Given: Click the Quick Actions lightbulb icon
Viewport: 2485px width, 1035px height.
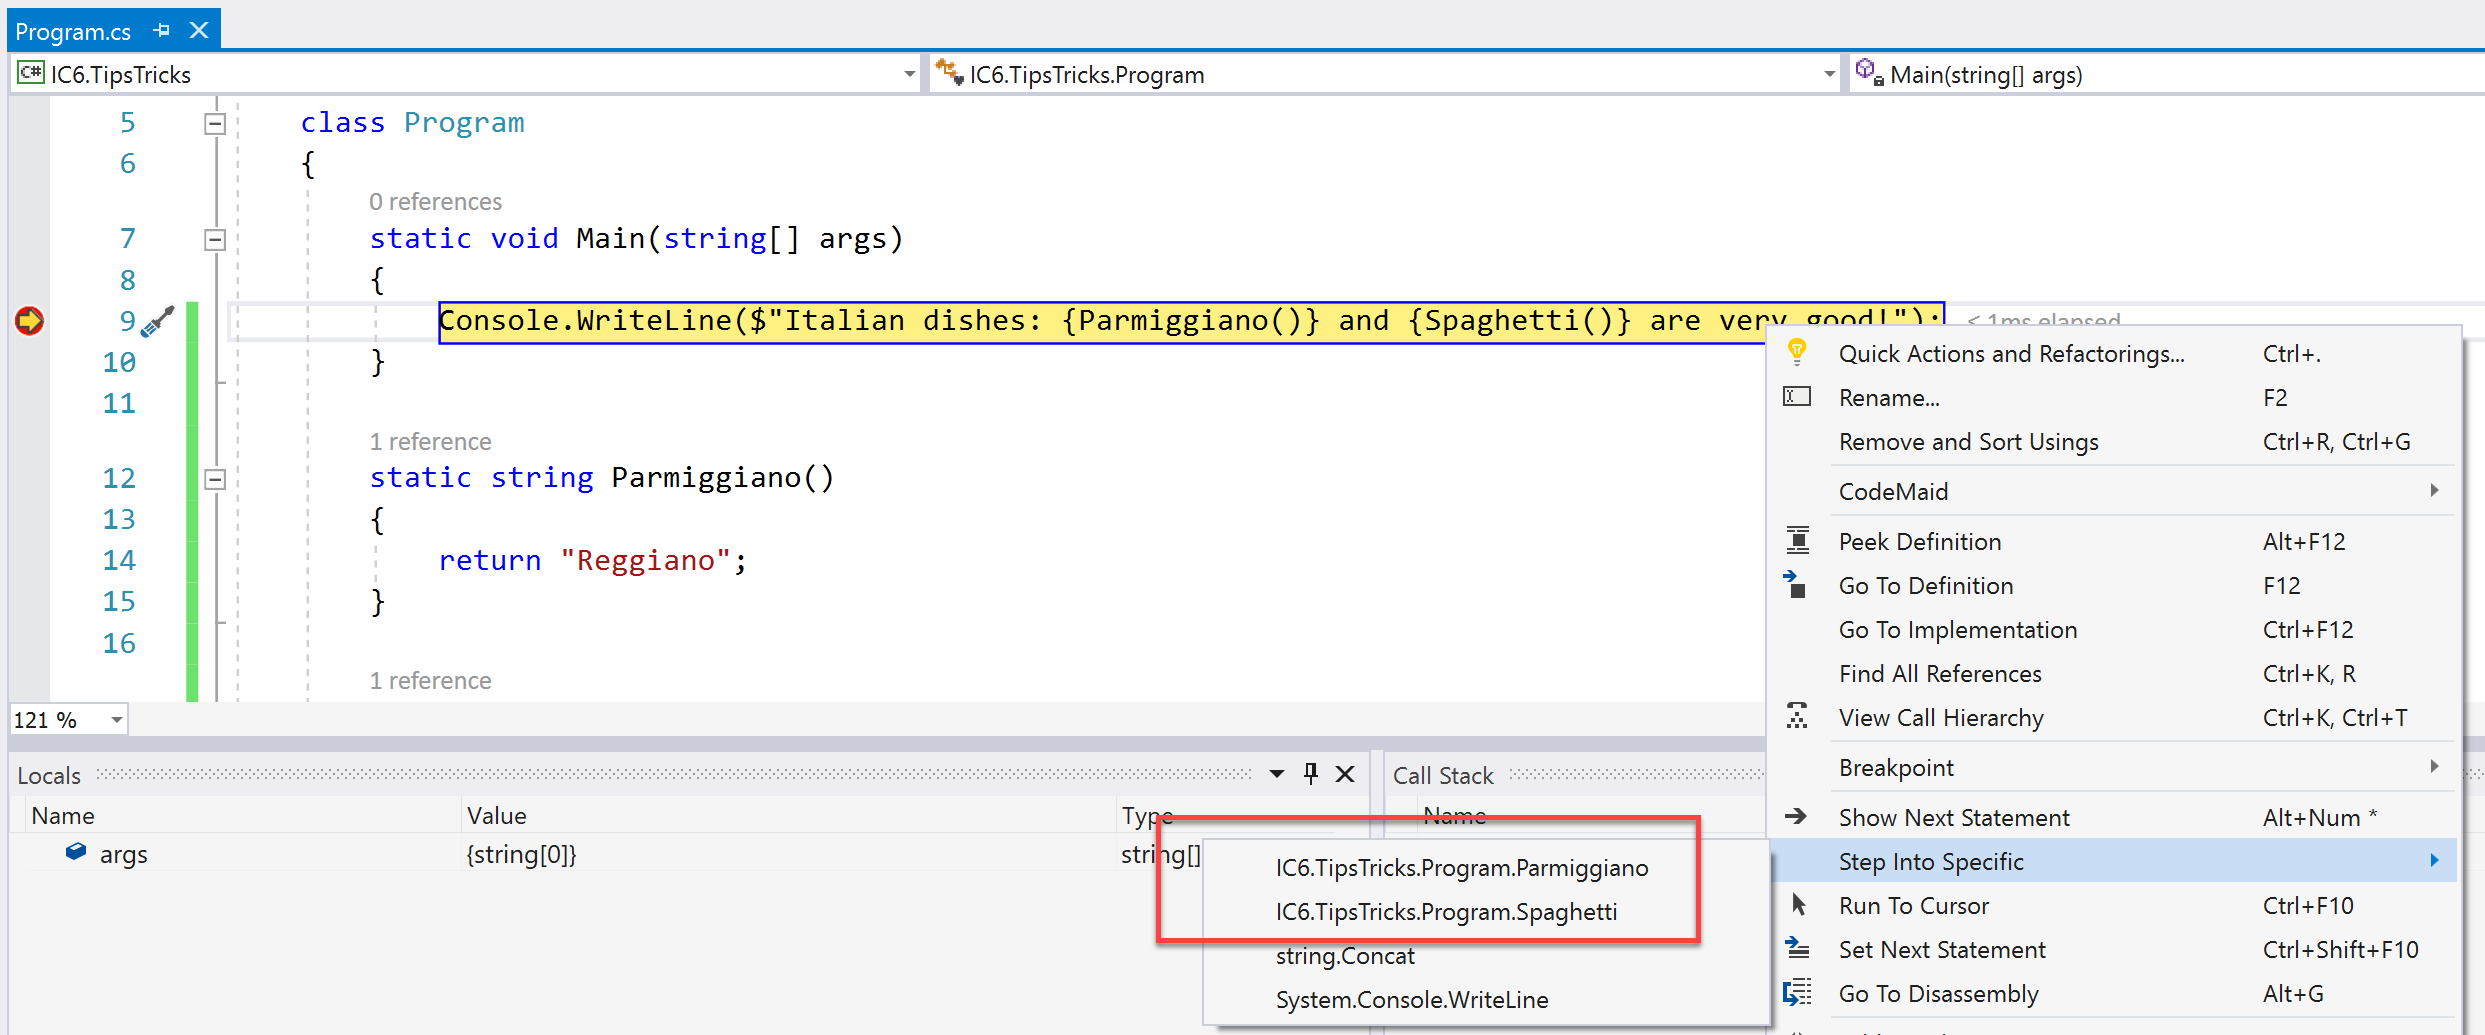Looking at the screenshot, I should [1797, 353].
